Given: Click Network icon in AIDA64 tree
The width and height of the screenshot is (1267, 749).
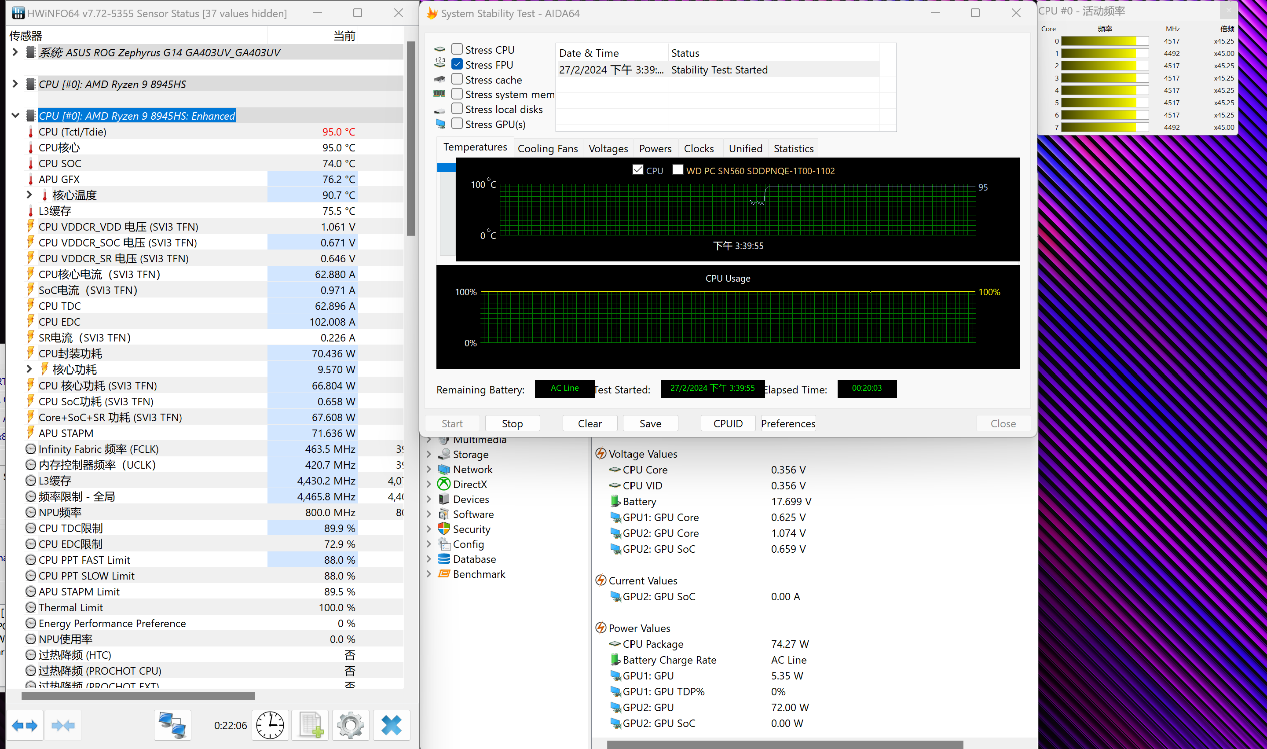Looking at the screenshot, I should pyautogui.click(x=444, y=469).
